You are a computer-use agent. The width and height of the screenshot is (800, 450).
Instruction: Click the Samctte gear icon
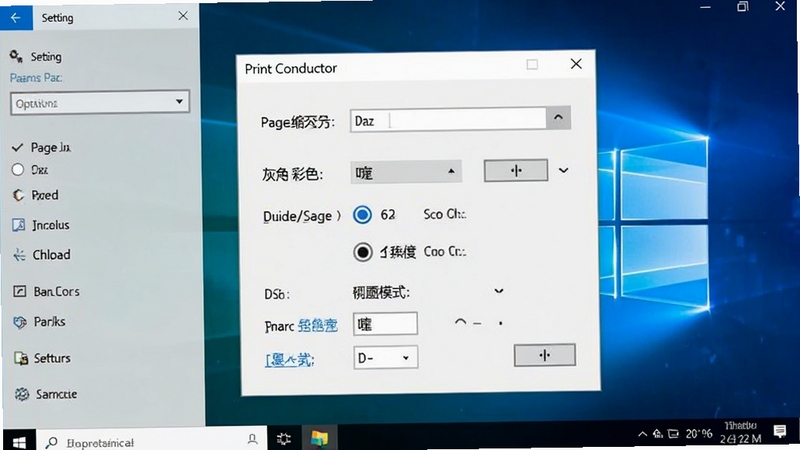click(21, 394)
